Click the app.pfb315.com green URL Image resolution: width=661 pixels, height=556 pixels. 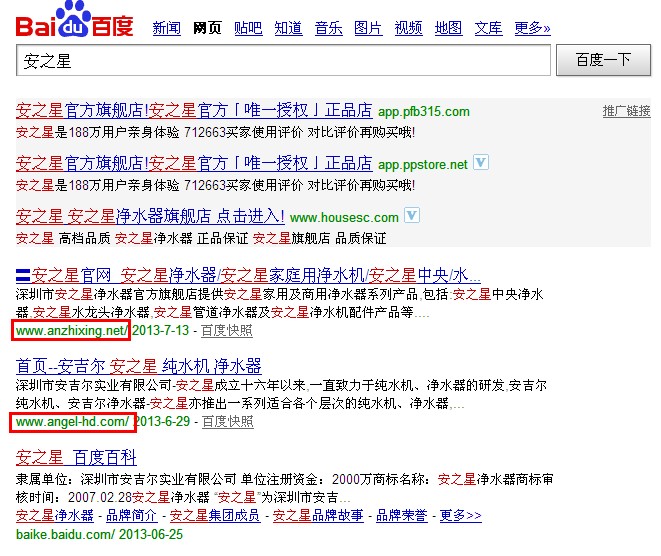point(424,112)
